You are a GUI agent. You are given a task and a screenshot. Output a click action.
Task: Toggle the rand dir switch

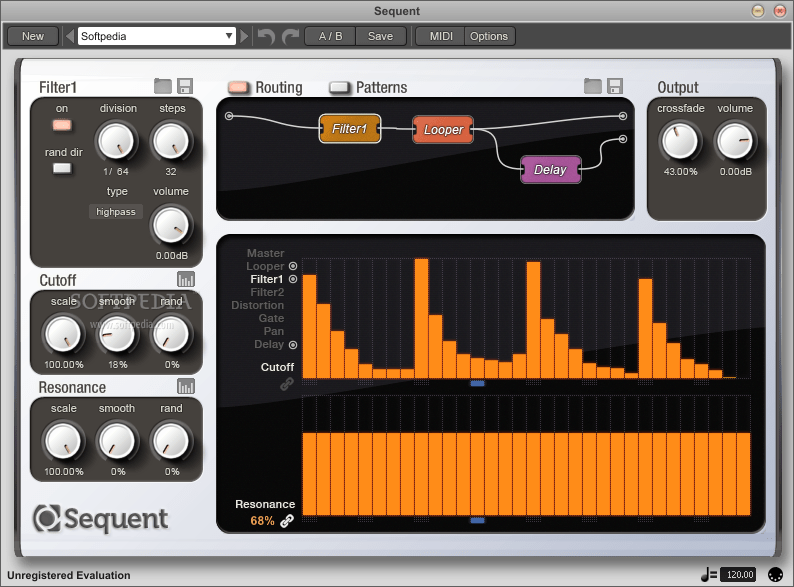coord(62,169)
